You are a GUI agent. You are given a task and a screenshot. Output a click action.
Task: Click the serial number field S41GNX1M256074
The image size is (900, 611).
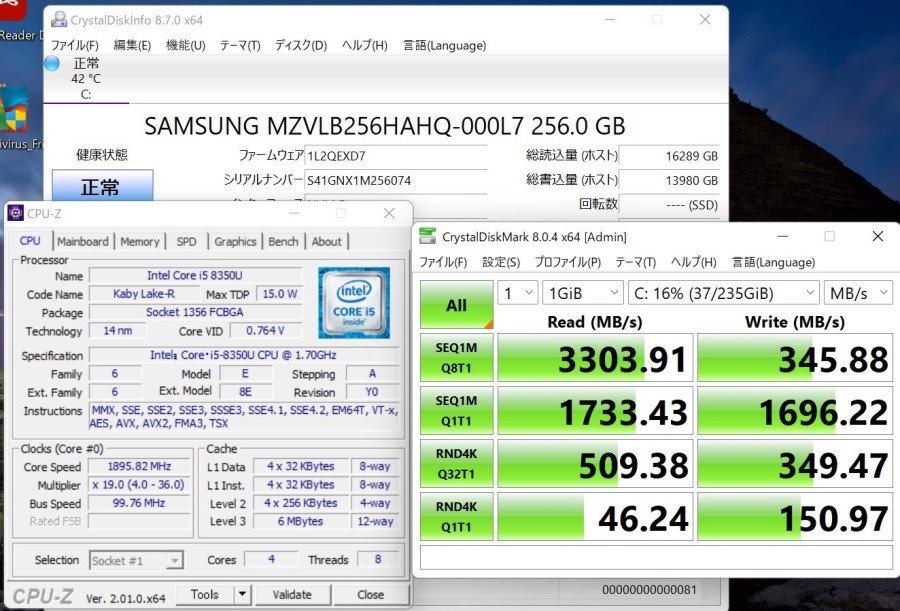coord(395,180)
